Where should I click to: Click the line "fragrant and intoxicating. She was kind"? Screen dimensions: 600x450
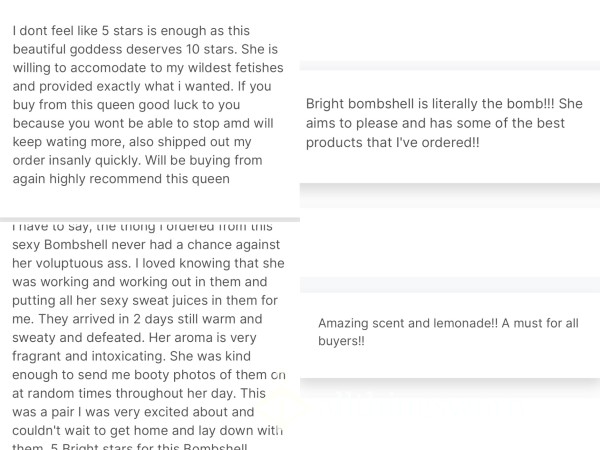click(131, 356)
